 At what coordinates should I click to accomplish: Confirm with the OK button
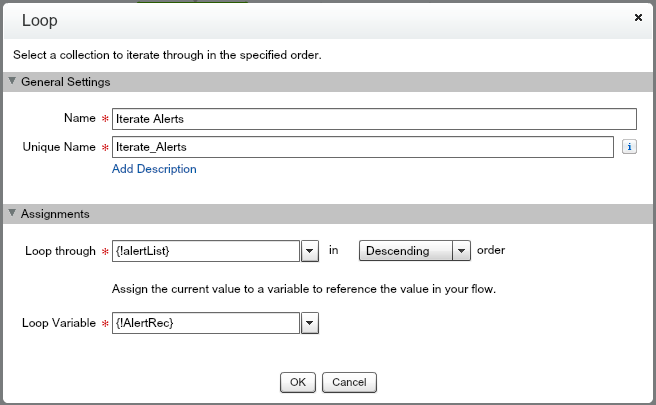pyautogui.click(x=298, y=382)
